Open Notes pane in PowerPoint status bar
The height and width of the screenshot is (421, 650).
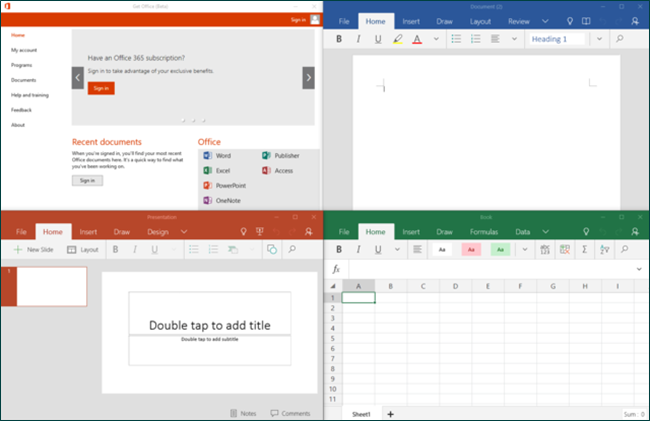(243, 413)
